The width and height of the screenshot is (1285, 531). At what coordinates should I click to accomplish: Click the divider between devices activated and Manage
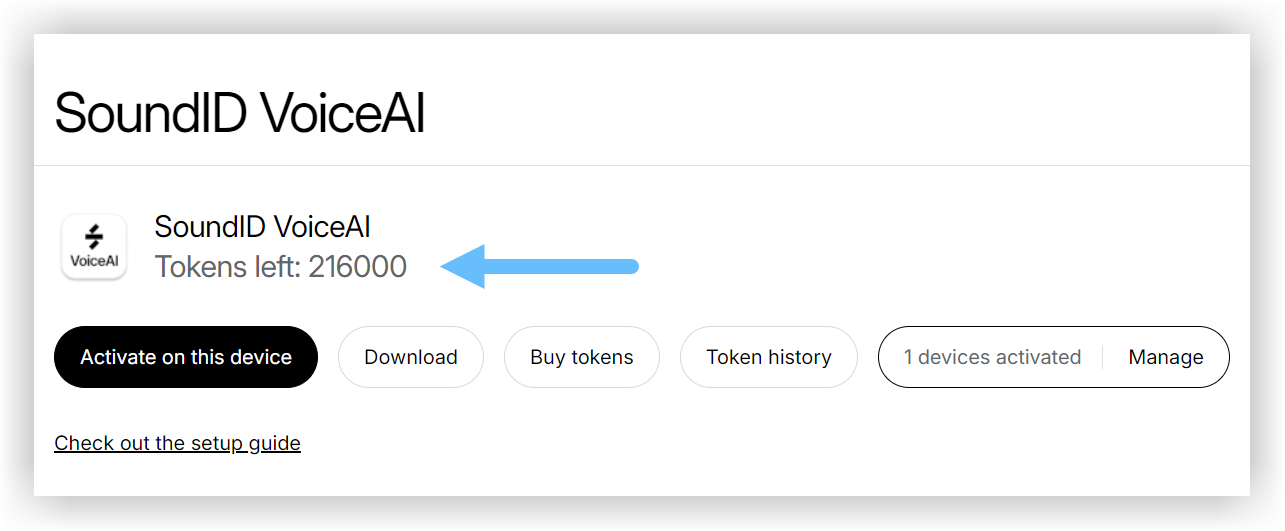point(1103,357)
